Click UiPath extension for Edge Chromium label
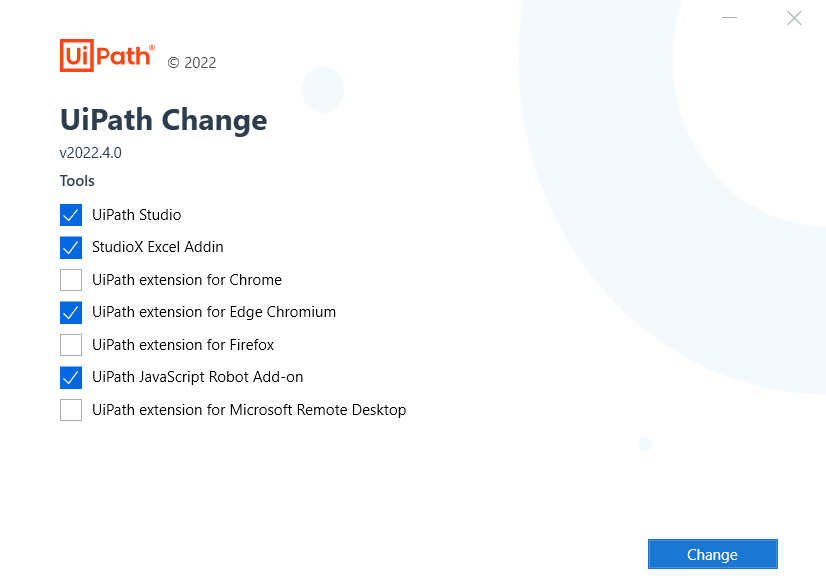 [x=214, y=312]
